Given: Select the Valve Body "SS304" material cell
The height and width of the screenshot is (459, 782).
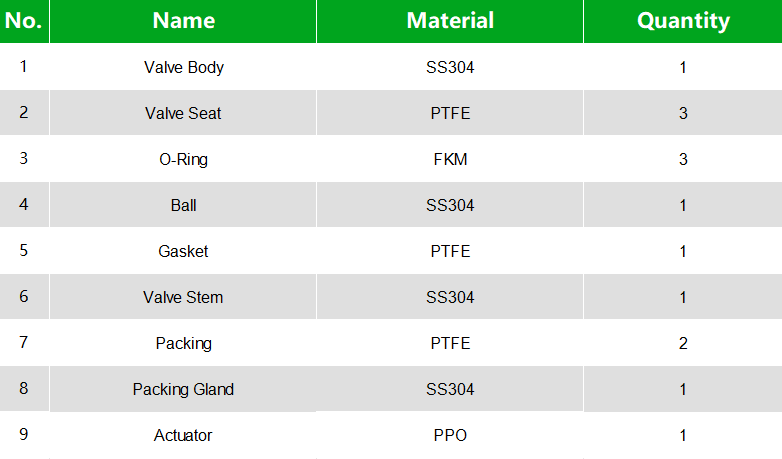Looking at the screenshot, I should click(x=449, y=68).
